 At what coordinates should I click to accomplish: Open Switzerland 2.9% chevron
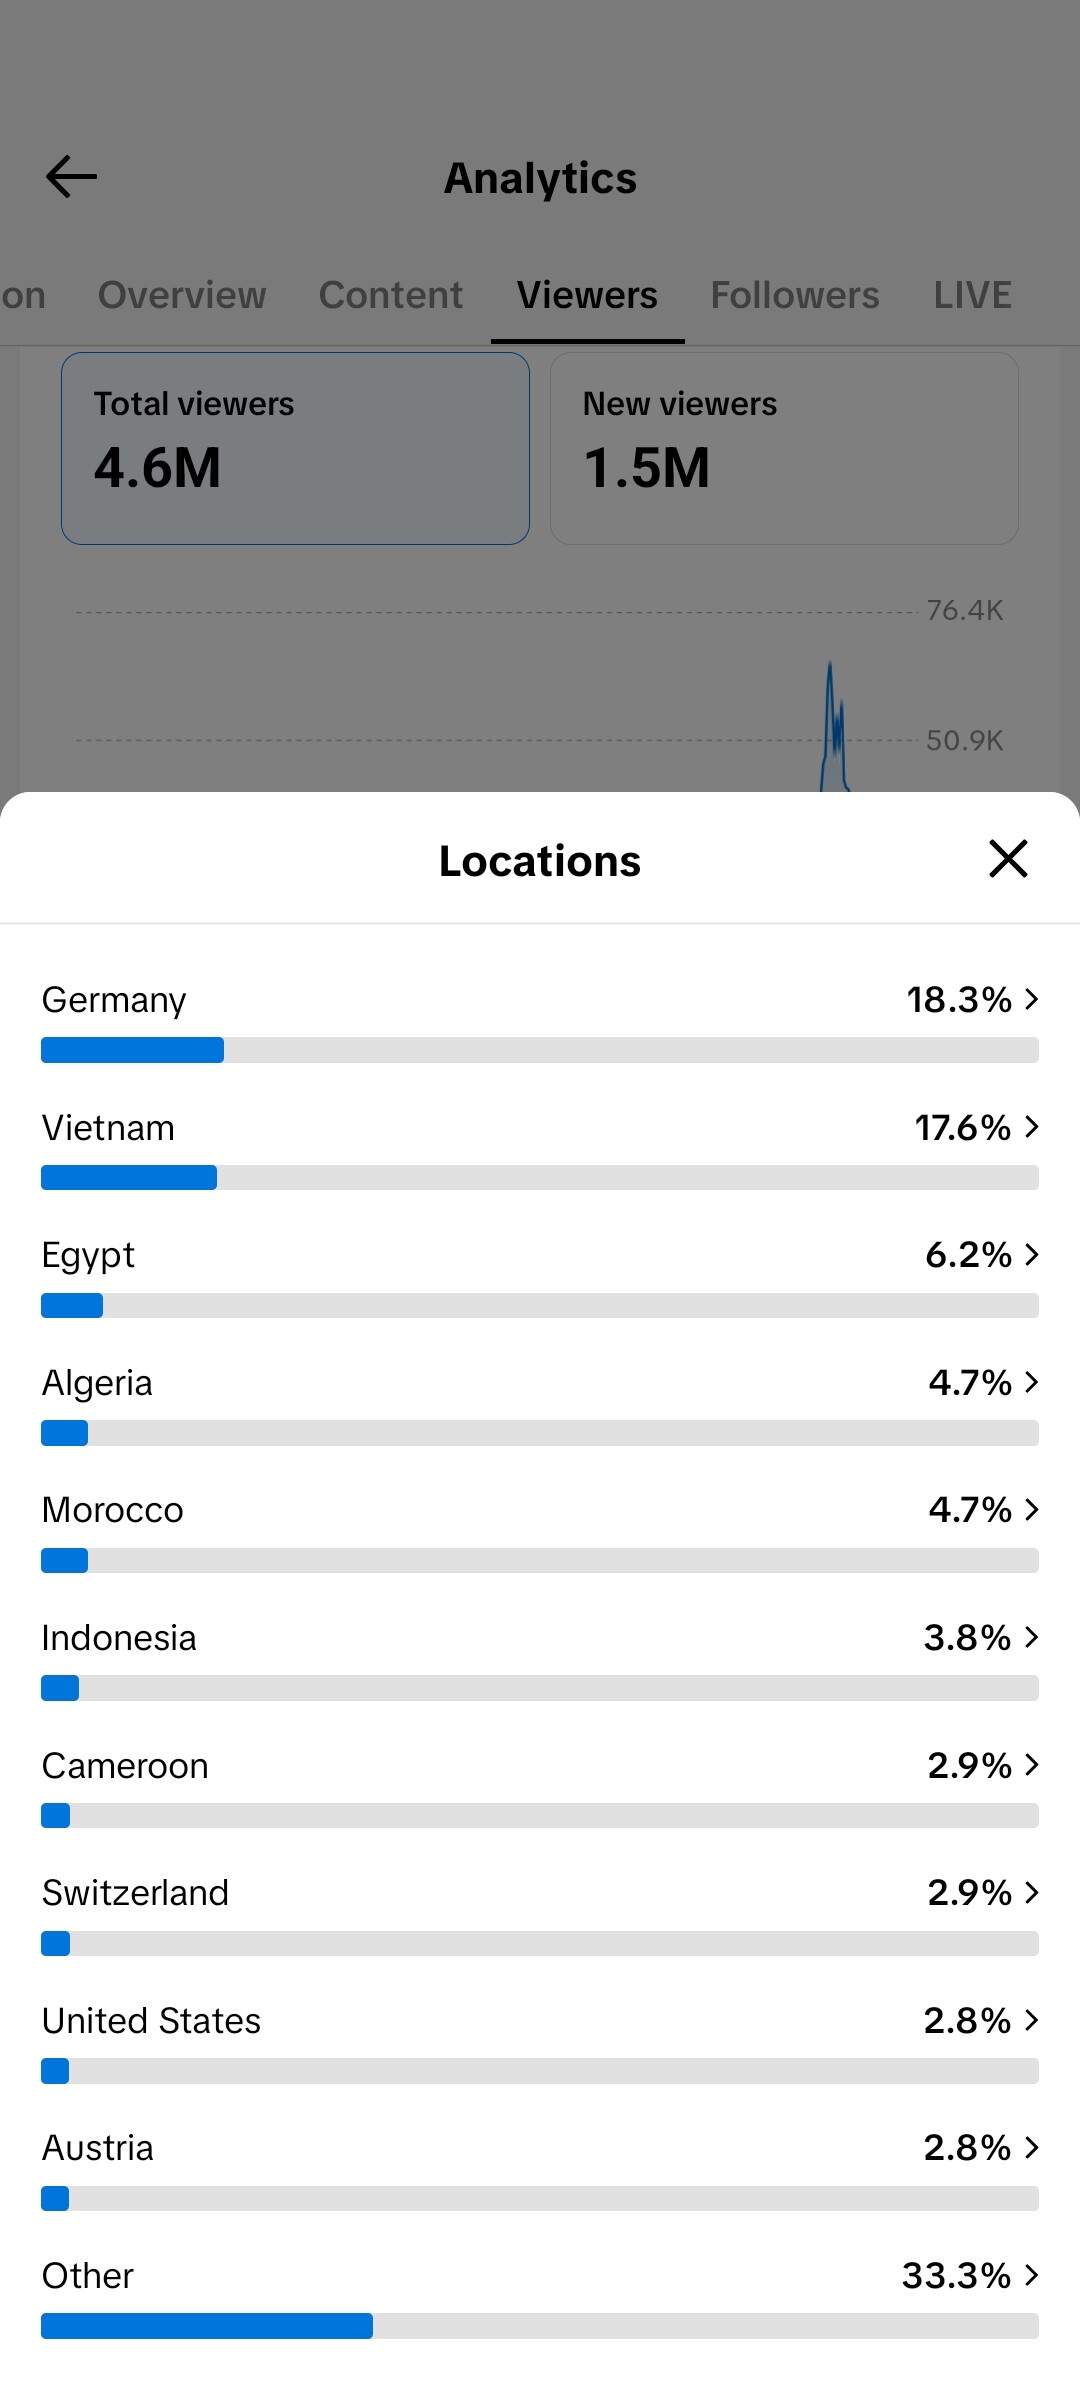point(1032,1892)
